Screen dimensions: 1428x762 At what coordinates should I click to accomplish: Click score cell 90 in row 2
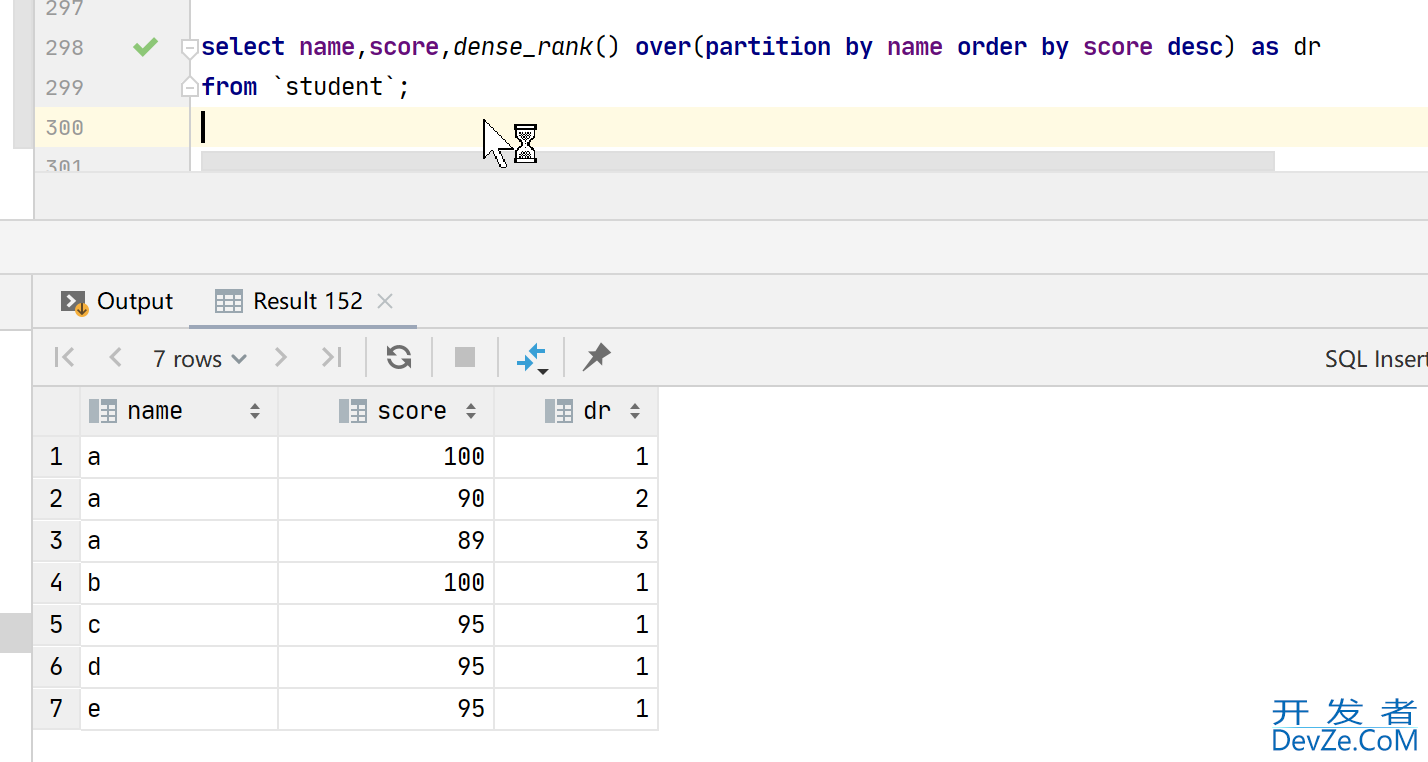point(386,499)
